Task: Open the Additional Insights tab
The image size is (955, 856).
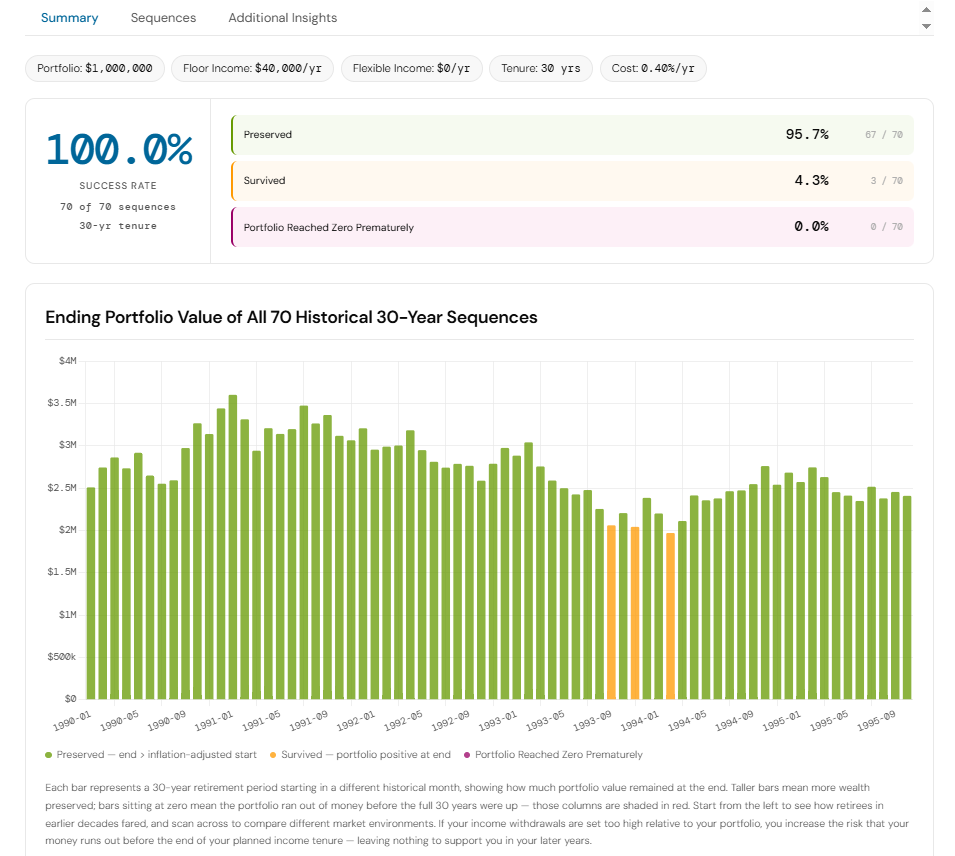Action: pos(282,18)
